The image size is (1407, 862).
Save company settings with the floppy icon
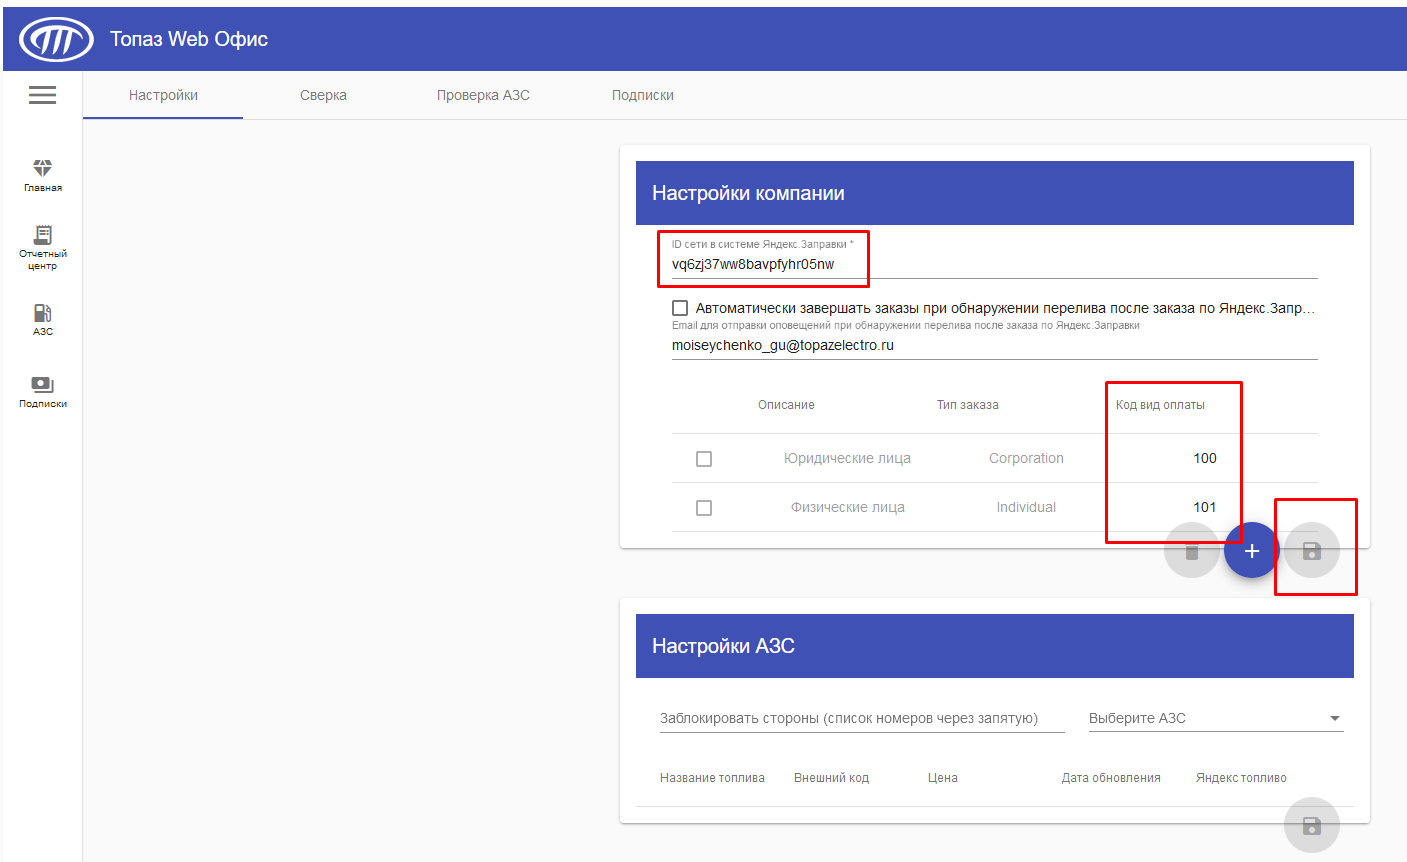(x=1312, y=551)
